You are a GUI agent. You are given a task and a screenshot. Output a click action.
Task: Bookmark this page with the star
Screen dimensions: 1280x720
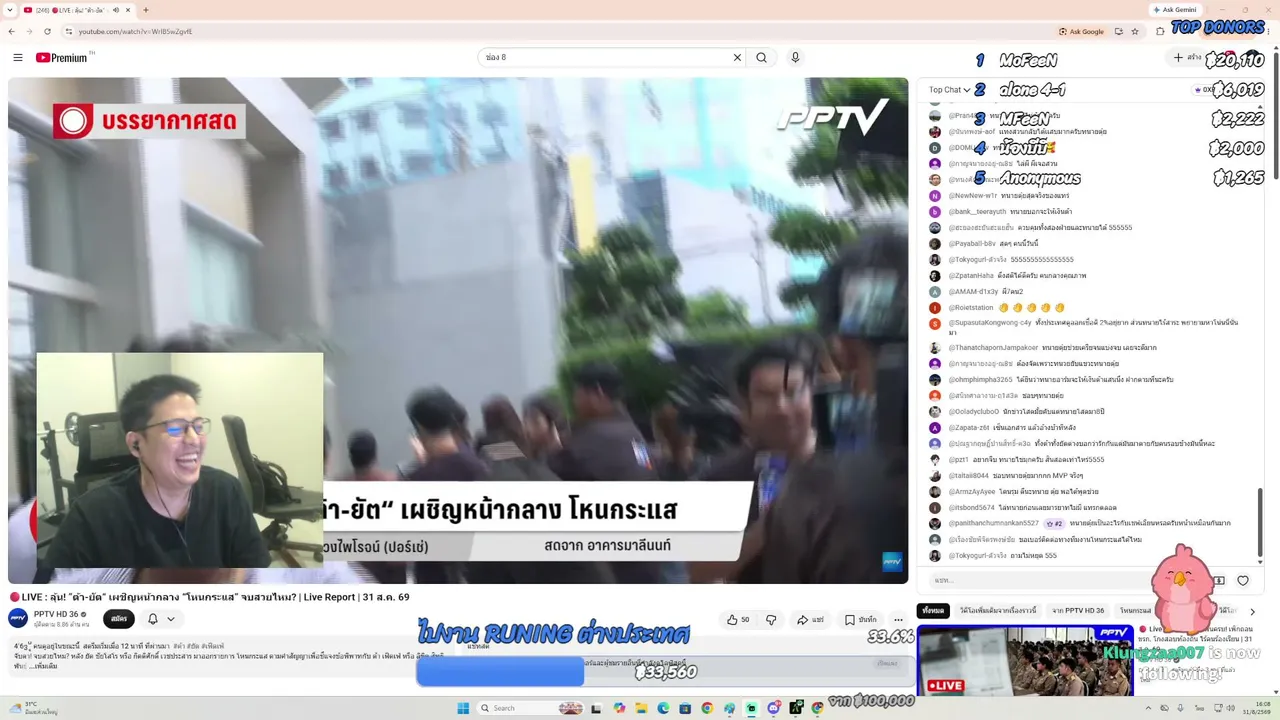pos(1135,31)
